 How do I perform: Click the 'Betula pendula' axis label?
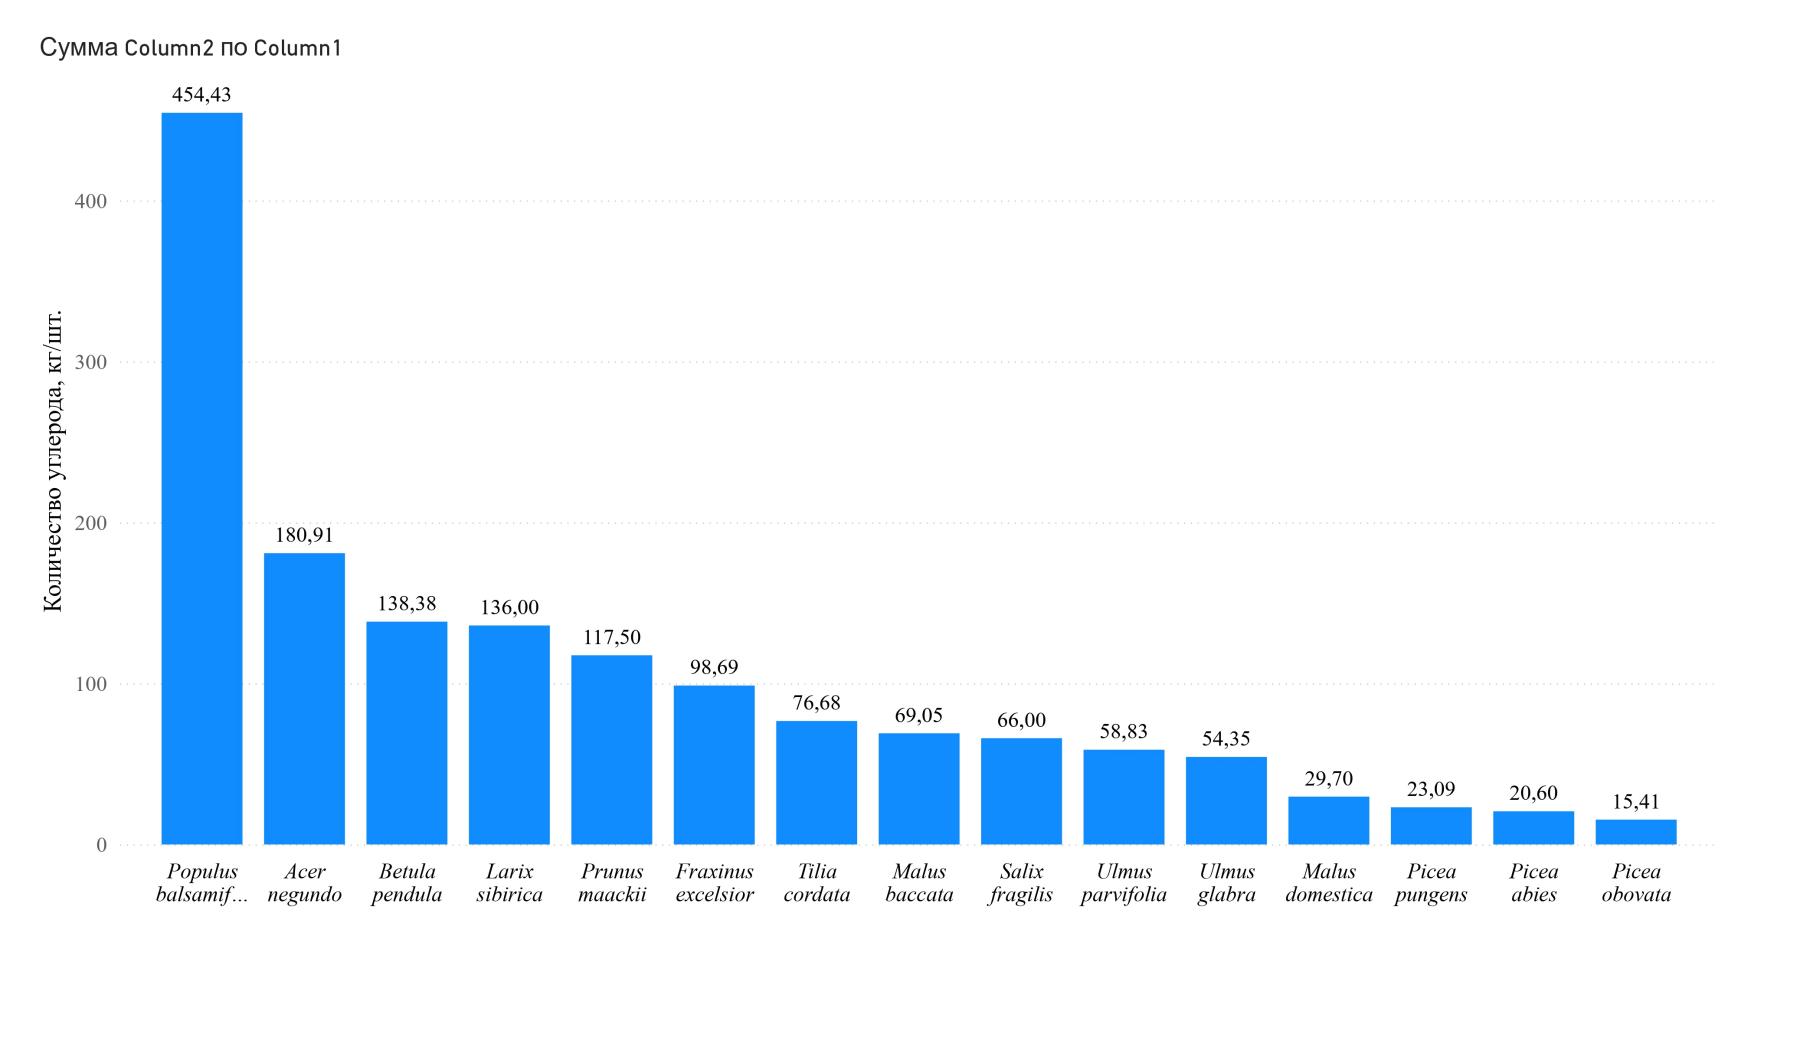pos(407,883)
